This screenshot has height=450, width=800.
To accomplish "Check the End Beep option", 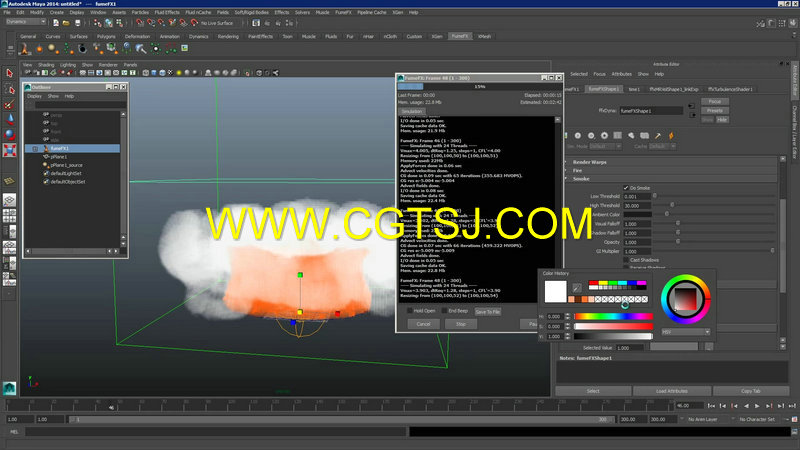I will coord(444,310).
